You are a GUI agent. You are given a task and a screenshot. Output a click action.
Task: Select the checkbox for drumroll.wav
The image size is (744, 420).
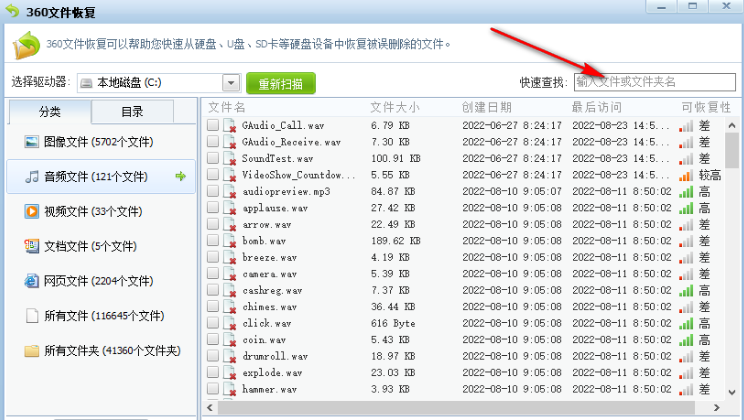coord(213,356)
